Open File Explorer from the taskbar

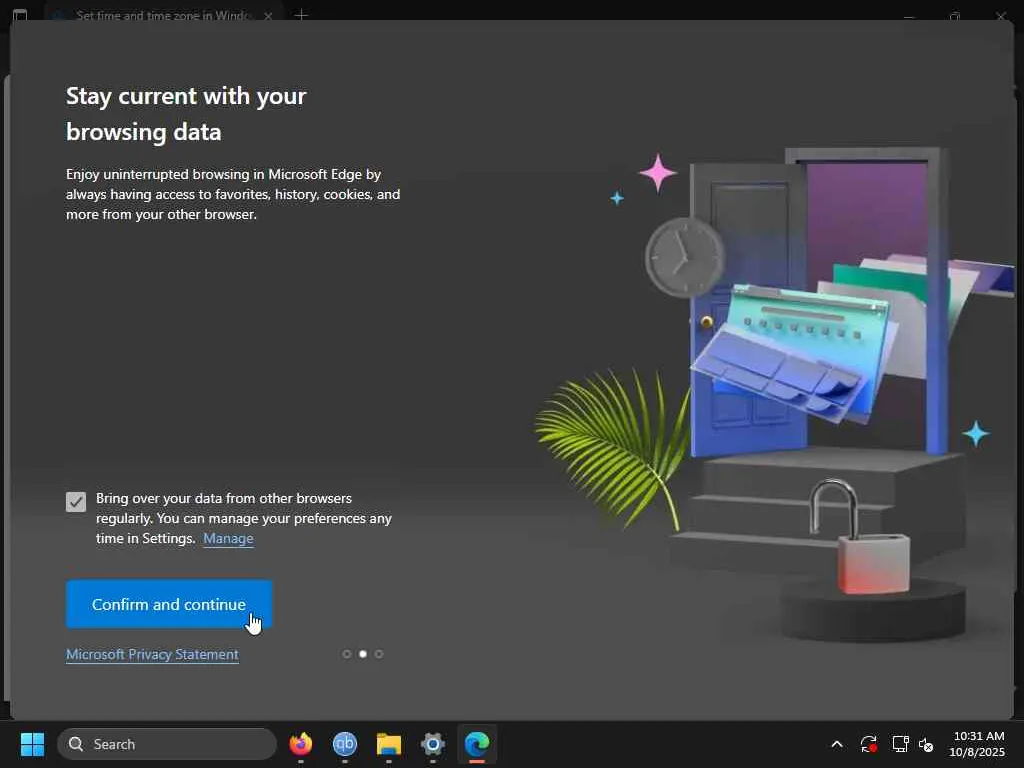click(389, 744)
